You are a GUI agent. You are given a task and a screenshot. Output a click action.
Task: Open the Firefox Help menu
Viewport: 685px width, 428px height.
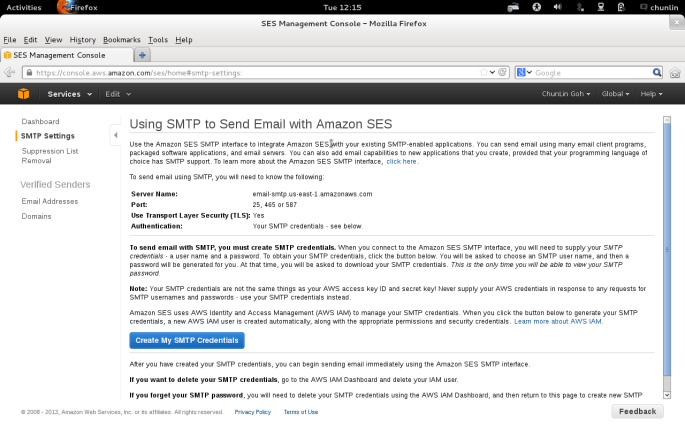183,40
